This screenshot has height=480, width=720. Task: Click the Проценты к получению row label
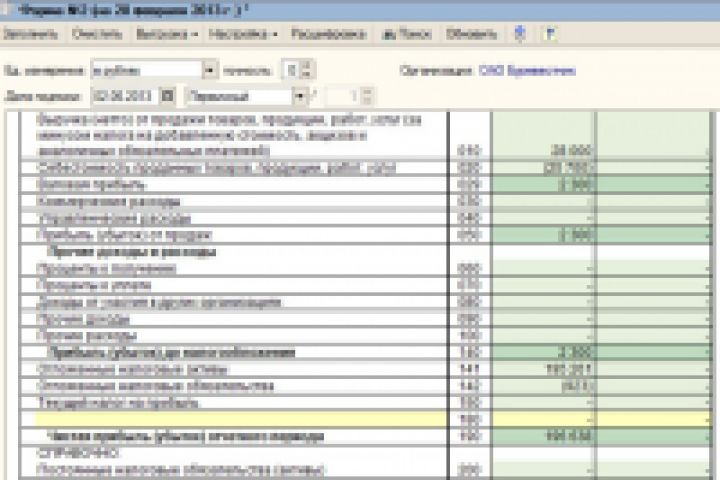coord(107,269)
